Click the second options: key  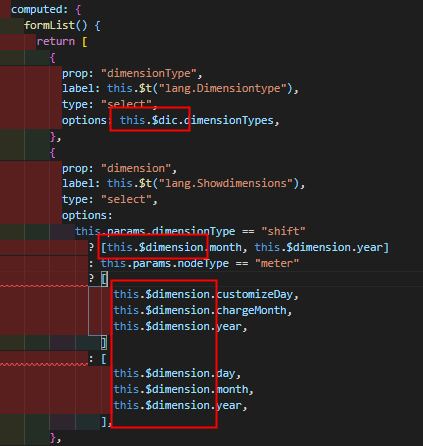click(x=87, y=216)
